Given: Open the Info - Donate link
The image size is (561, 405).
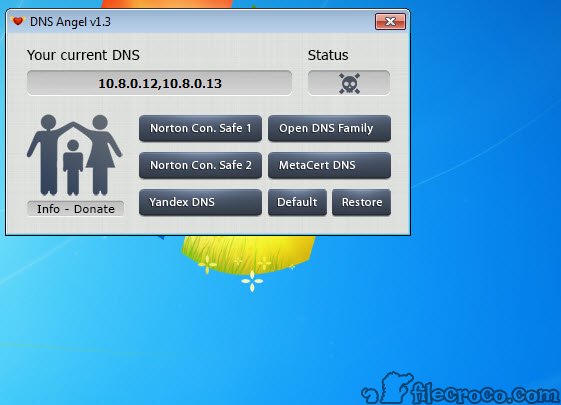Looking at the screenshot, I should tap(75, 209).
